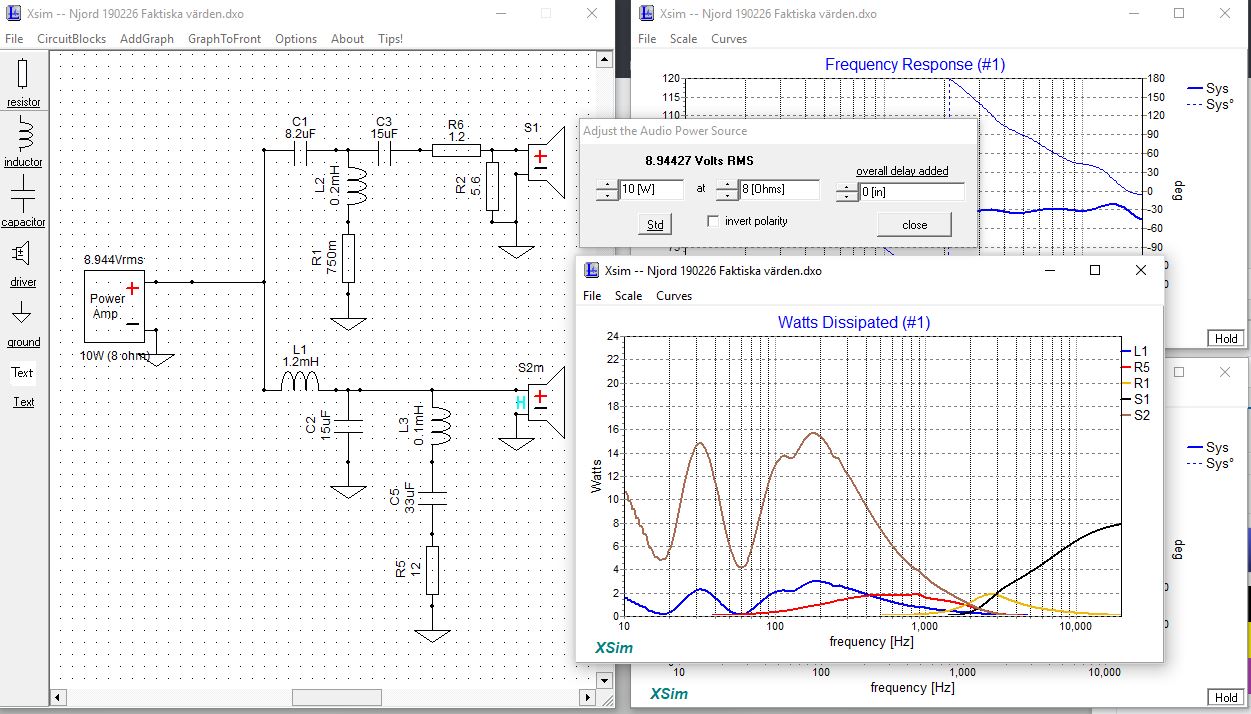
Task: Open Scale menu in Frequency Response window
Action: [x=684, y=38]
